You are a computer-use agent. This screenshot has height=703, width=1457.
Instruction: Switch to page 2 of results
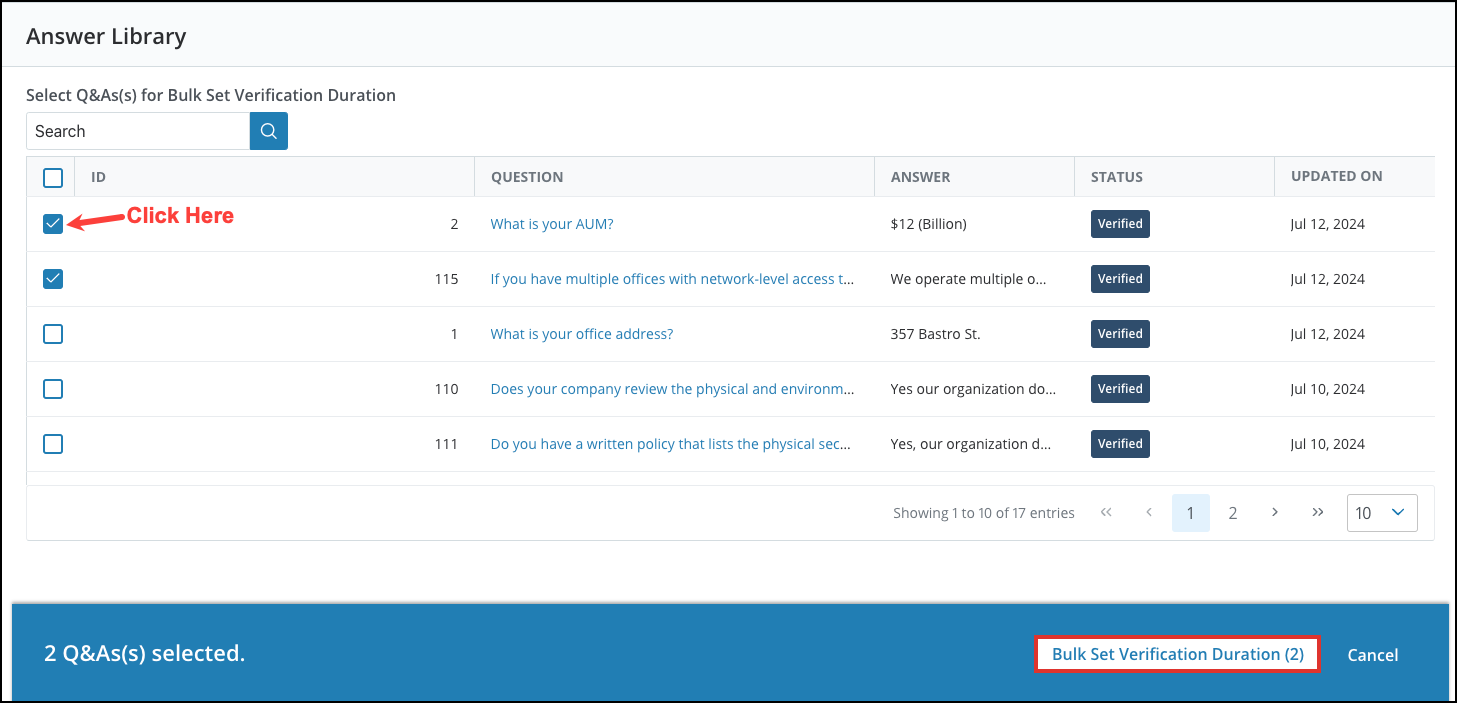point(1232,512)
